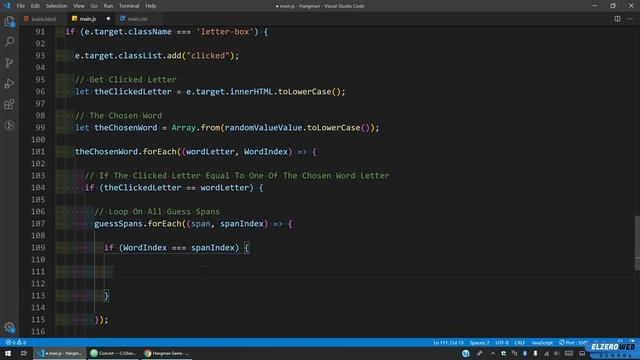Click line number 107 in the gutter

tap(38, 223)
